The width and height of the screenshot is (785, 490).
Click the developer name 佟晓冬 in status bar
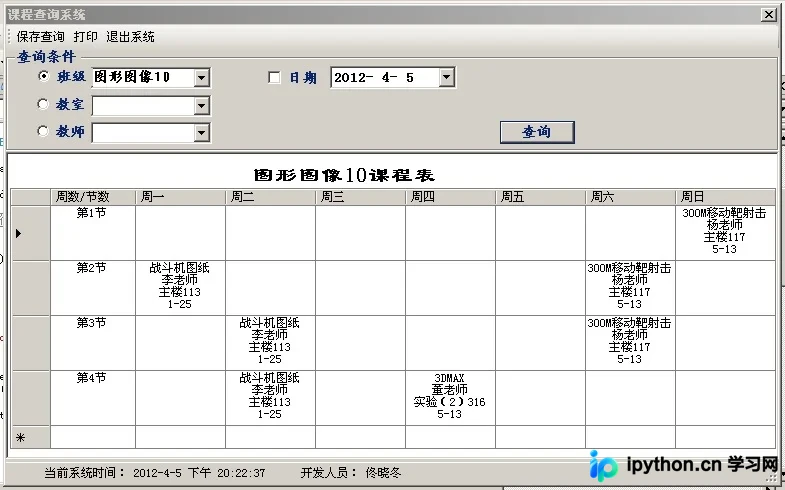[x=383, y=472]
